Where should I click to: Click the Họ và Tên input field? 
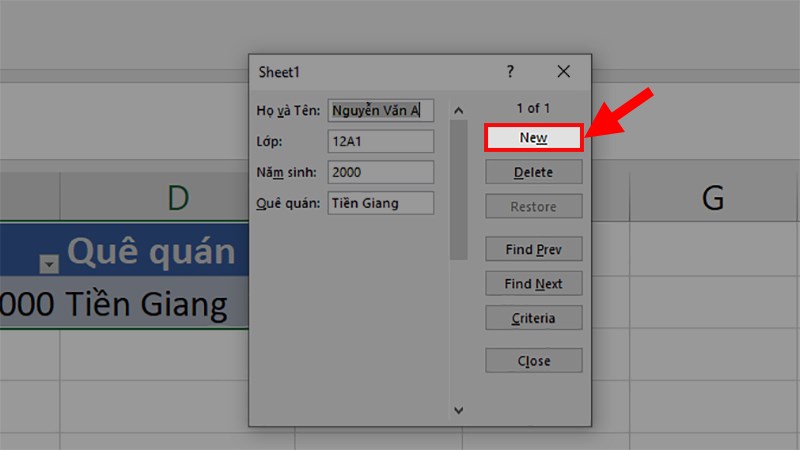381,110
